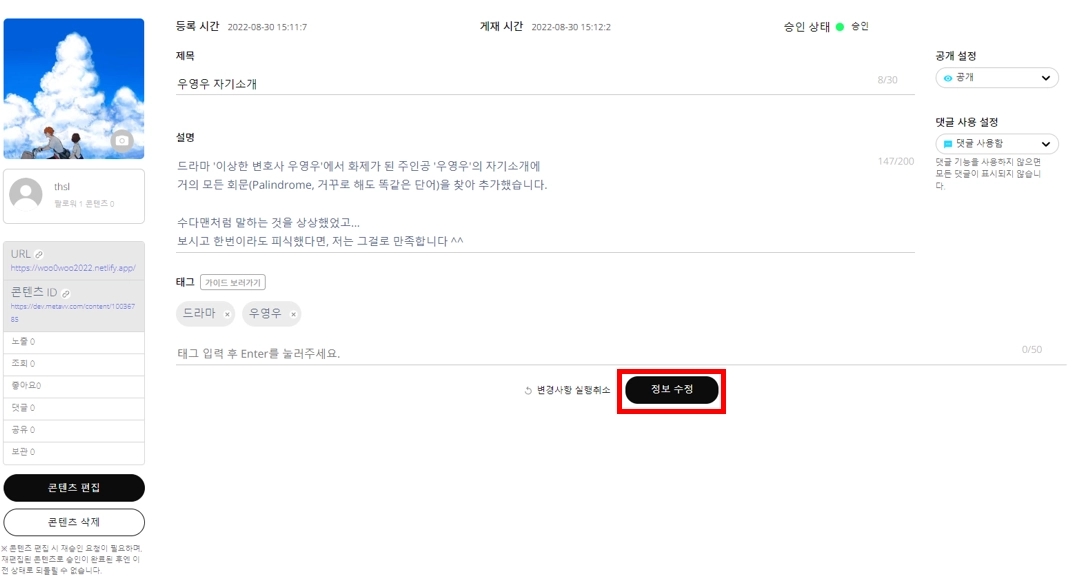The height and width of the screenshot is (582, 1077).
Task: Click the 정보 수정 button
Action: (672, 390)
